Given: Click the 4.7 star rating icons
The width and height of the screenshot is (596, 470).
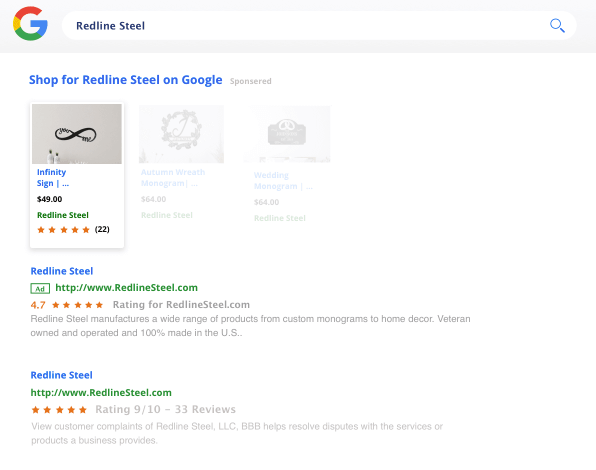Looking at the screenshot, I should [x=78, y=305].
